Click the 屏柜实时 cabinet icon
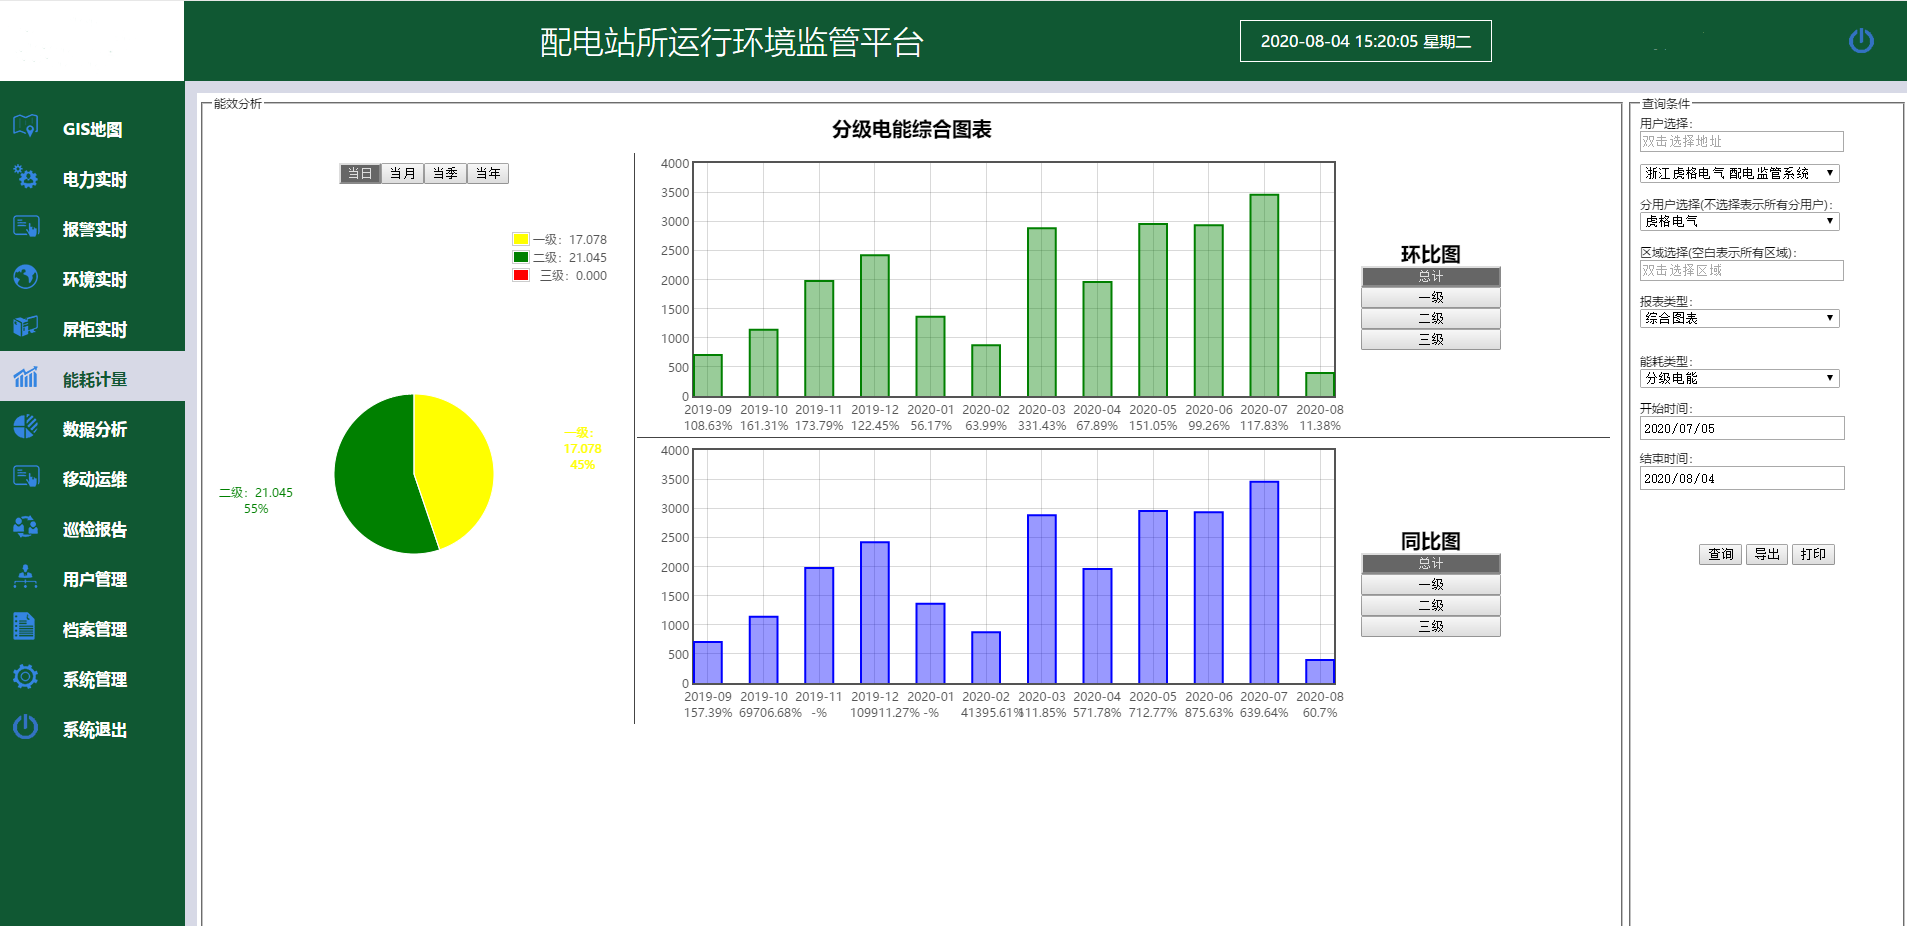The image size is (1907, 926). (26, 327)
